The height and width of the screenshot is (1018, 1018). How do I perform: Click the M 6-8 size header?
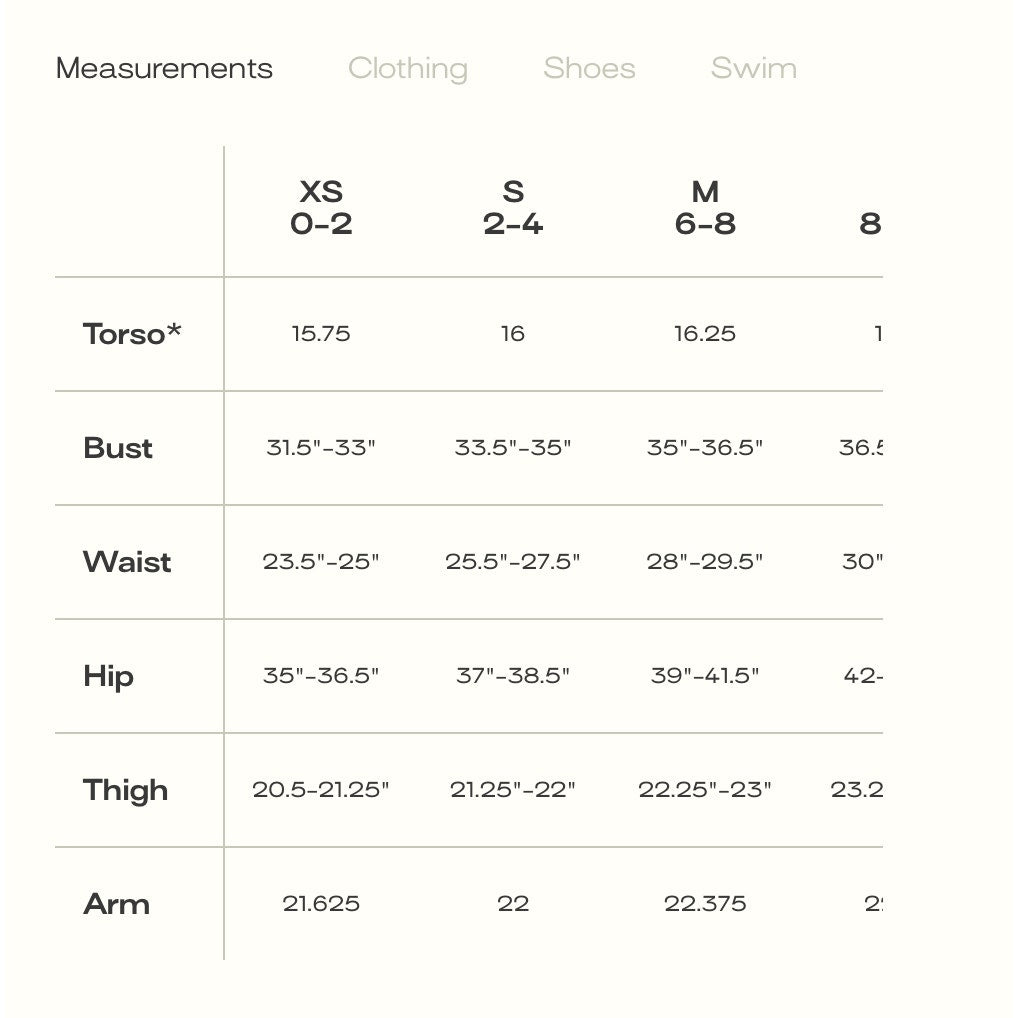click(x=705, y=208)
